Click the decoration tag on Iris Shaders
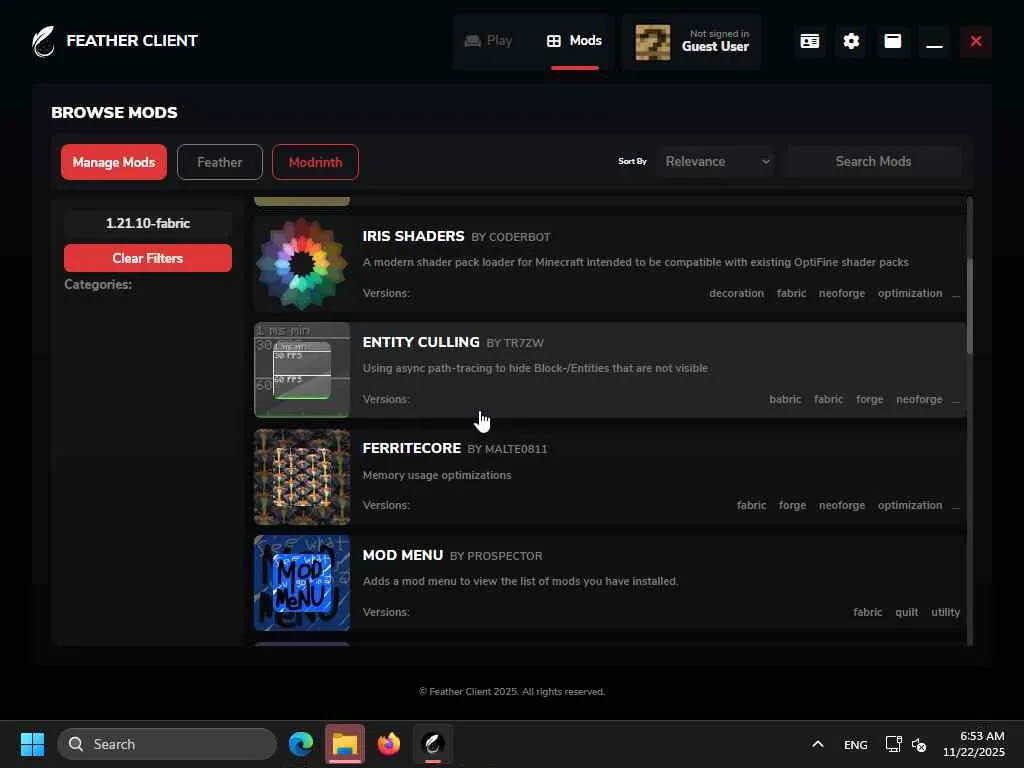Viewport: 1024px width, 768px height. pyautogui.click(x=736, y=293)
